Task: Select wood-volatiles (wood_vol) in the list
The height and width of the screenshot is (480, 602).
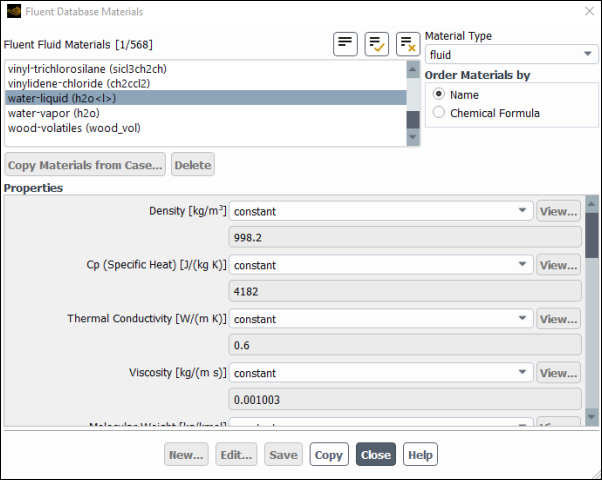Action: pyautogui.click(x=205, y=128)
